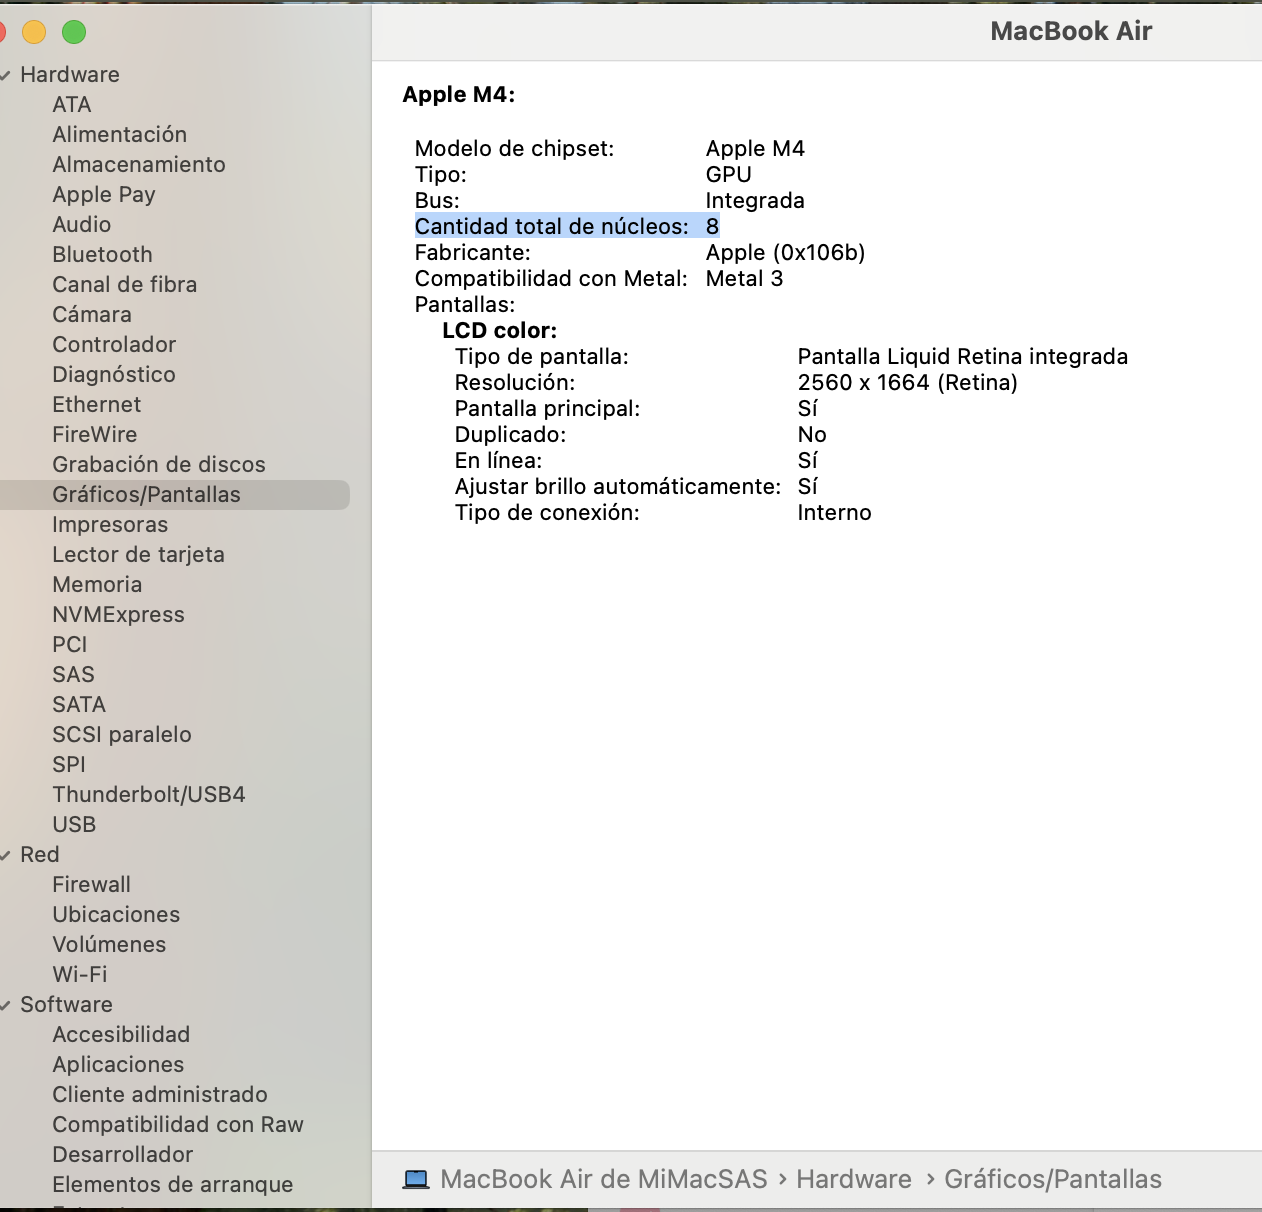Select Ethernet in the Hardware list
The image size is (1262, 1212).
96,404
